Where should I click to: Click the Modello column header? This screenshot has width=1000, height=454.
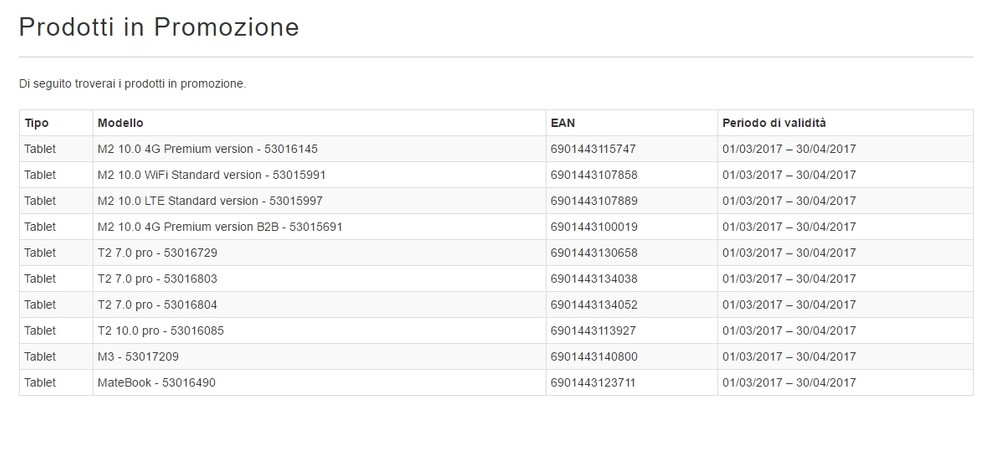(320, 123)
